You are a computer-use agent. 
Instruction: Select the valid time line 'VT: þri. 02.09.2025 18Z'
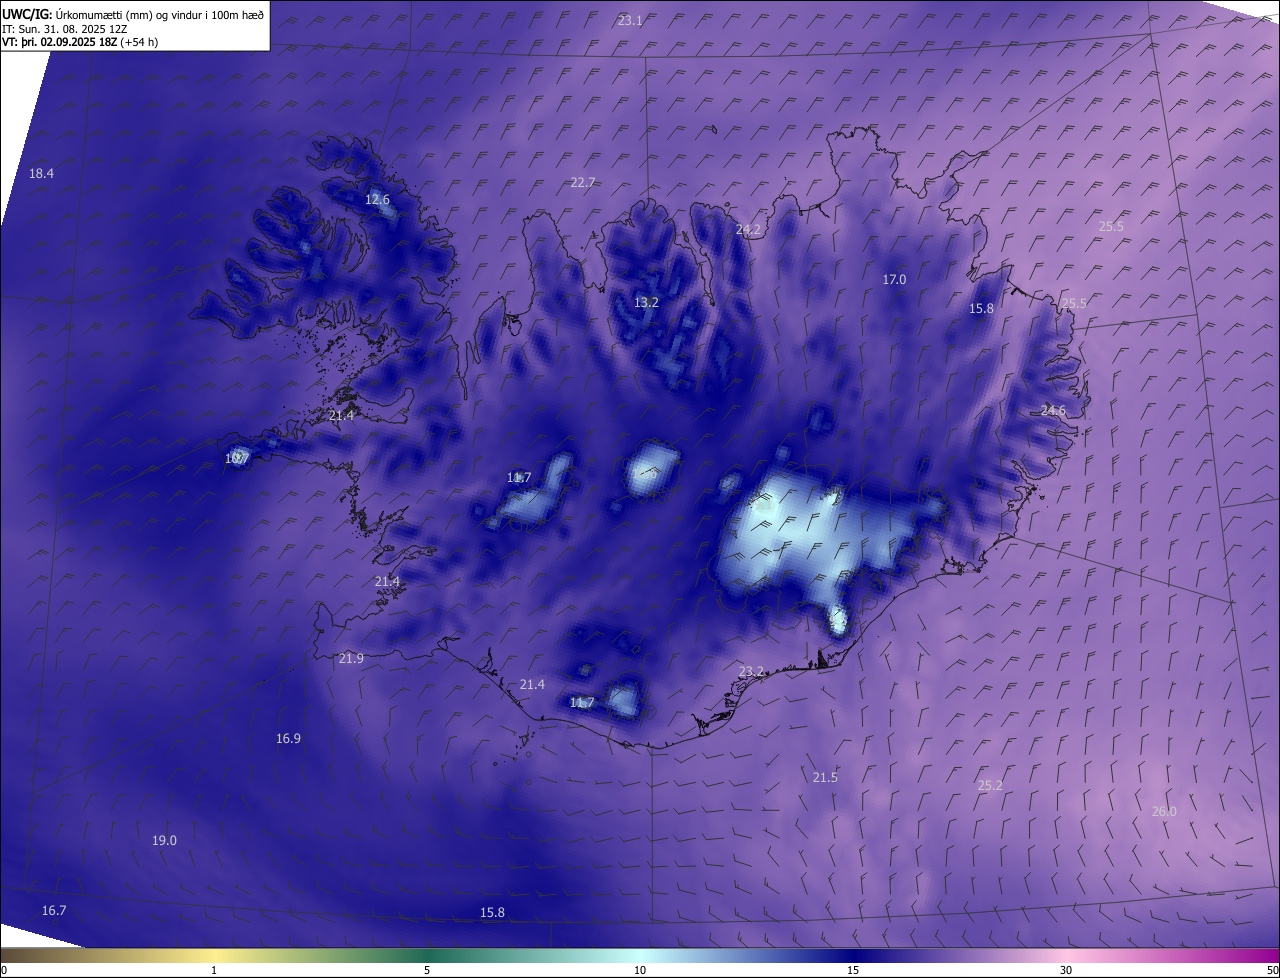pyautogui.click(x=60, y=42)
